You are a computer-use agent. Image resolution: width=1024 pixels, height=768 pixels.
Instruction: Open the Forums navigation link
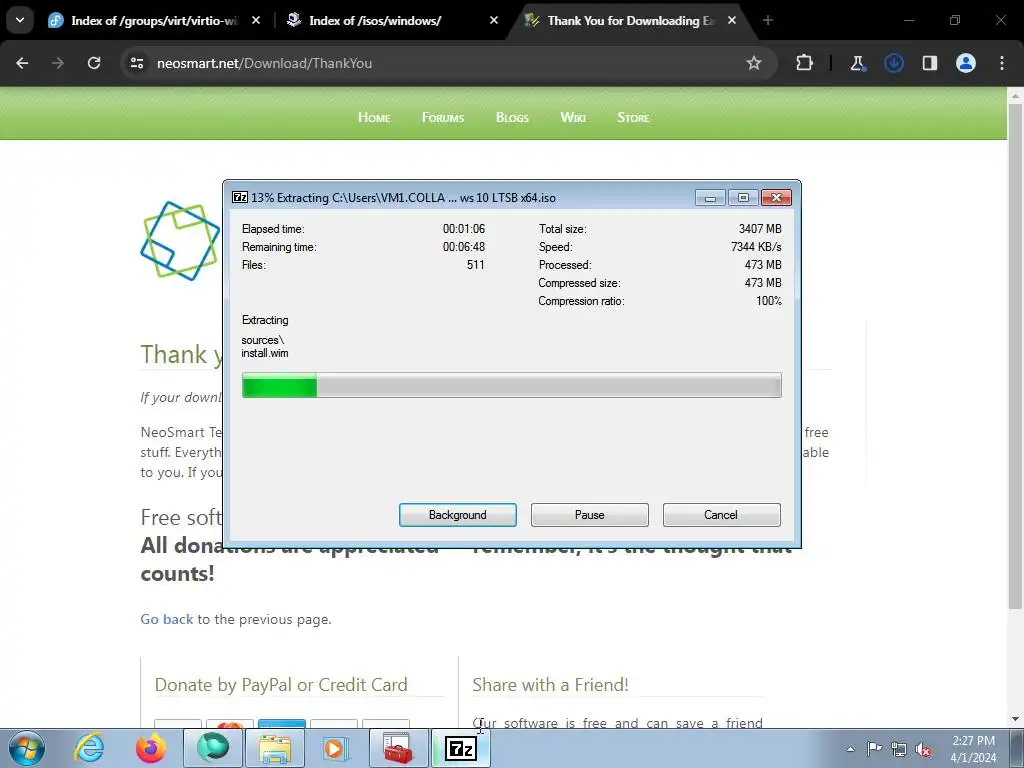pos(443,118)
